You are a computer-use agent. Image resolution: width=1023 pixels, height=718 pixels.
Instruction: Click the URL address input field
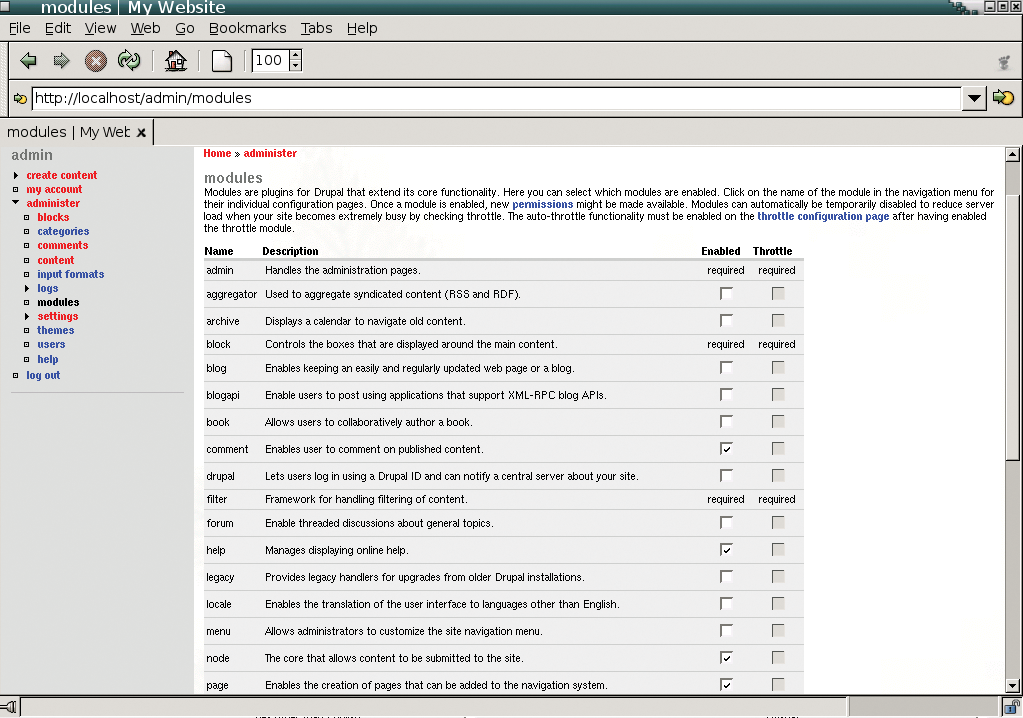point(496,98)
